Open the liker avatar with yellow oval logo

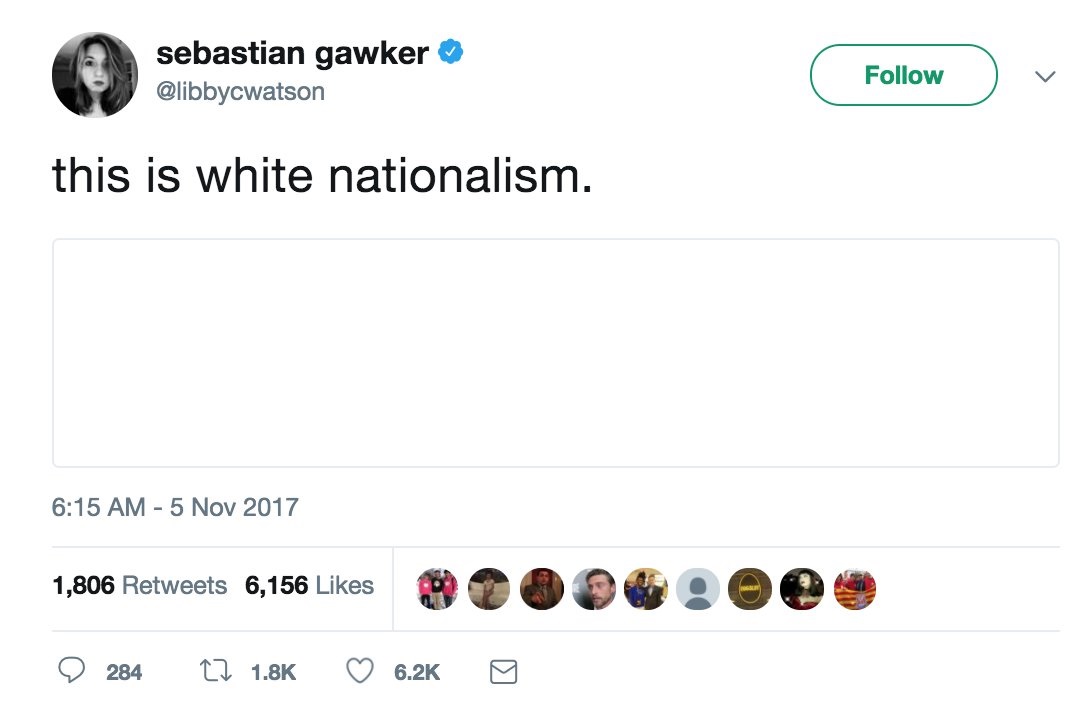coord(748,589)
